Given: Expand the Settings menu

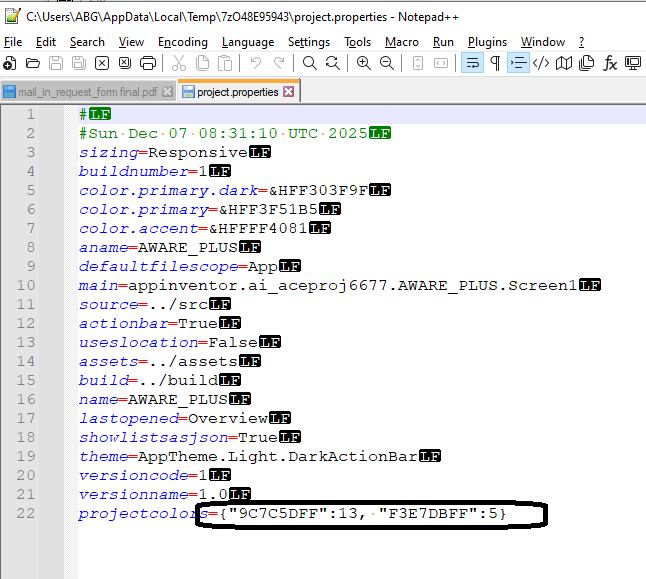Looking at the screenshot, I should pos(308,42).
